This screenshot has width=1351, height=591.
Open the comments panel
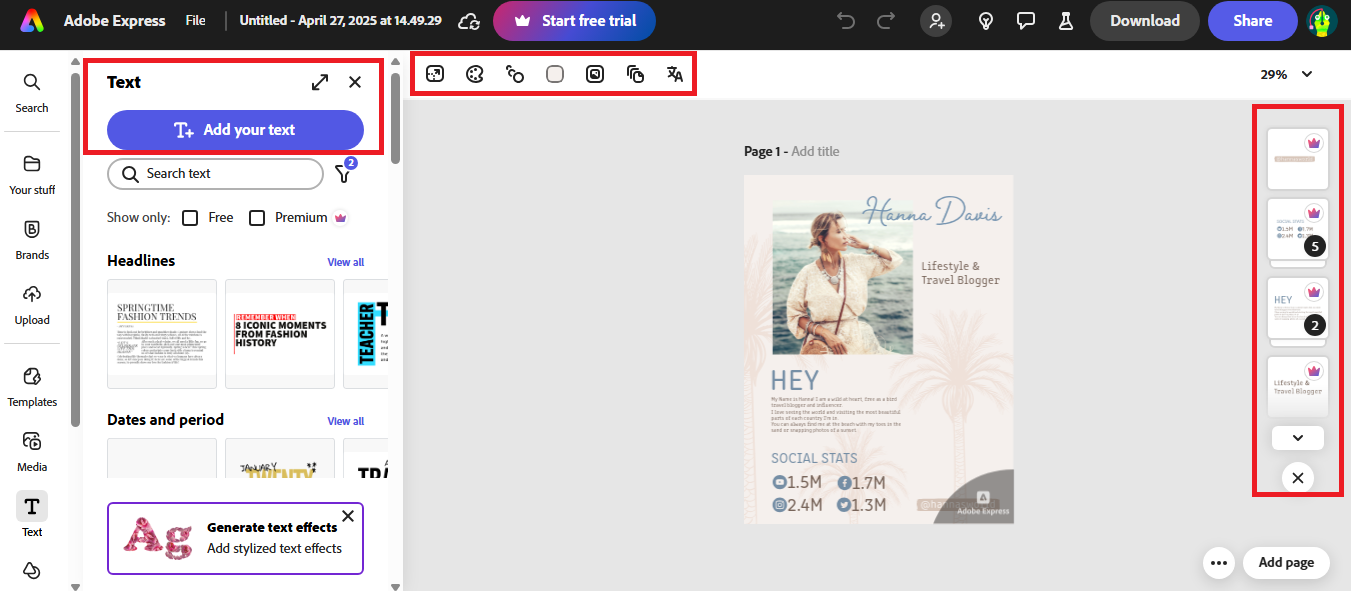pos(1025,20)
